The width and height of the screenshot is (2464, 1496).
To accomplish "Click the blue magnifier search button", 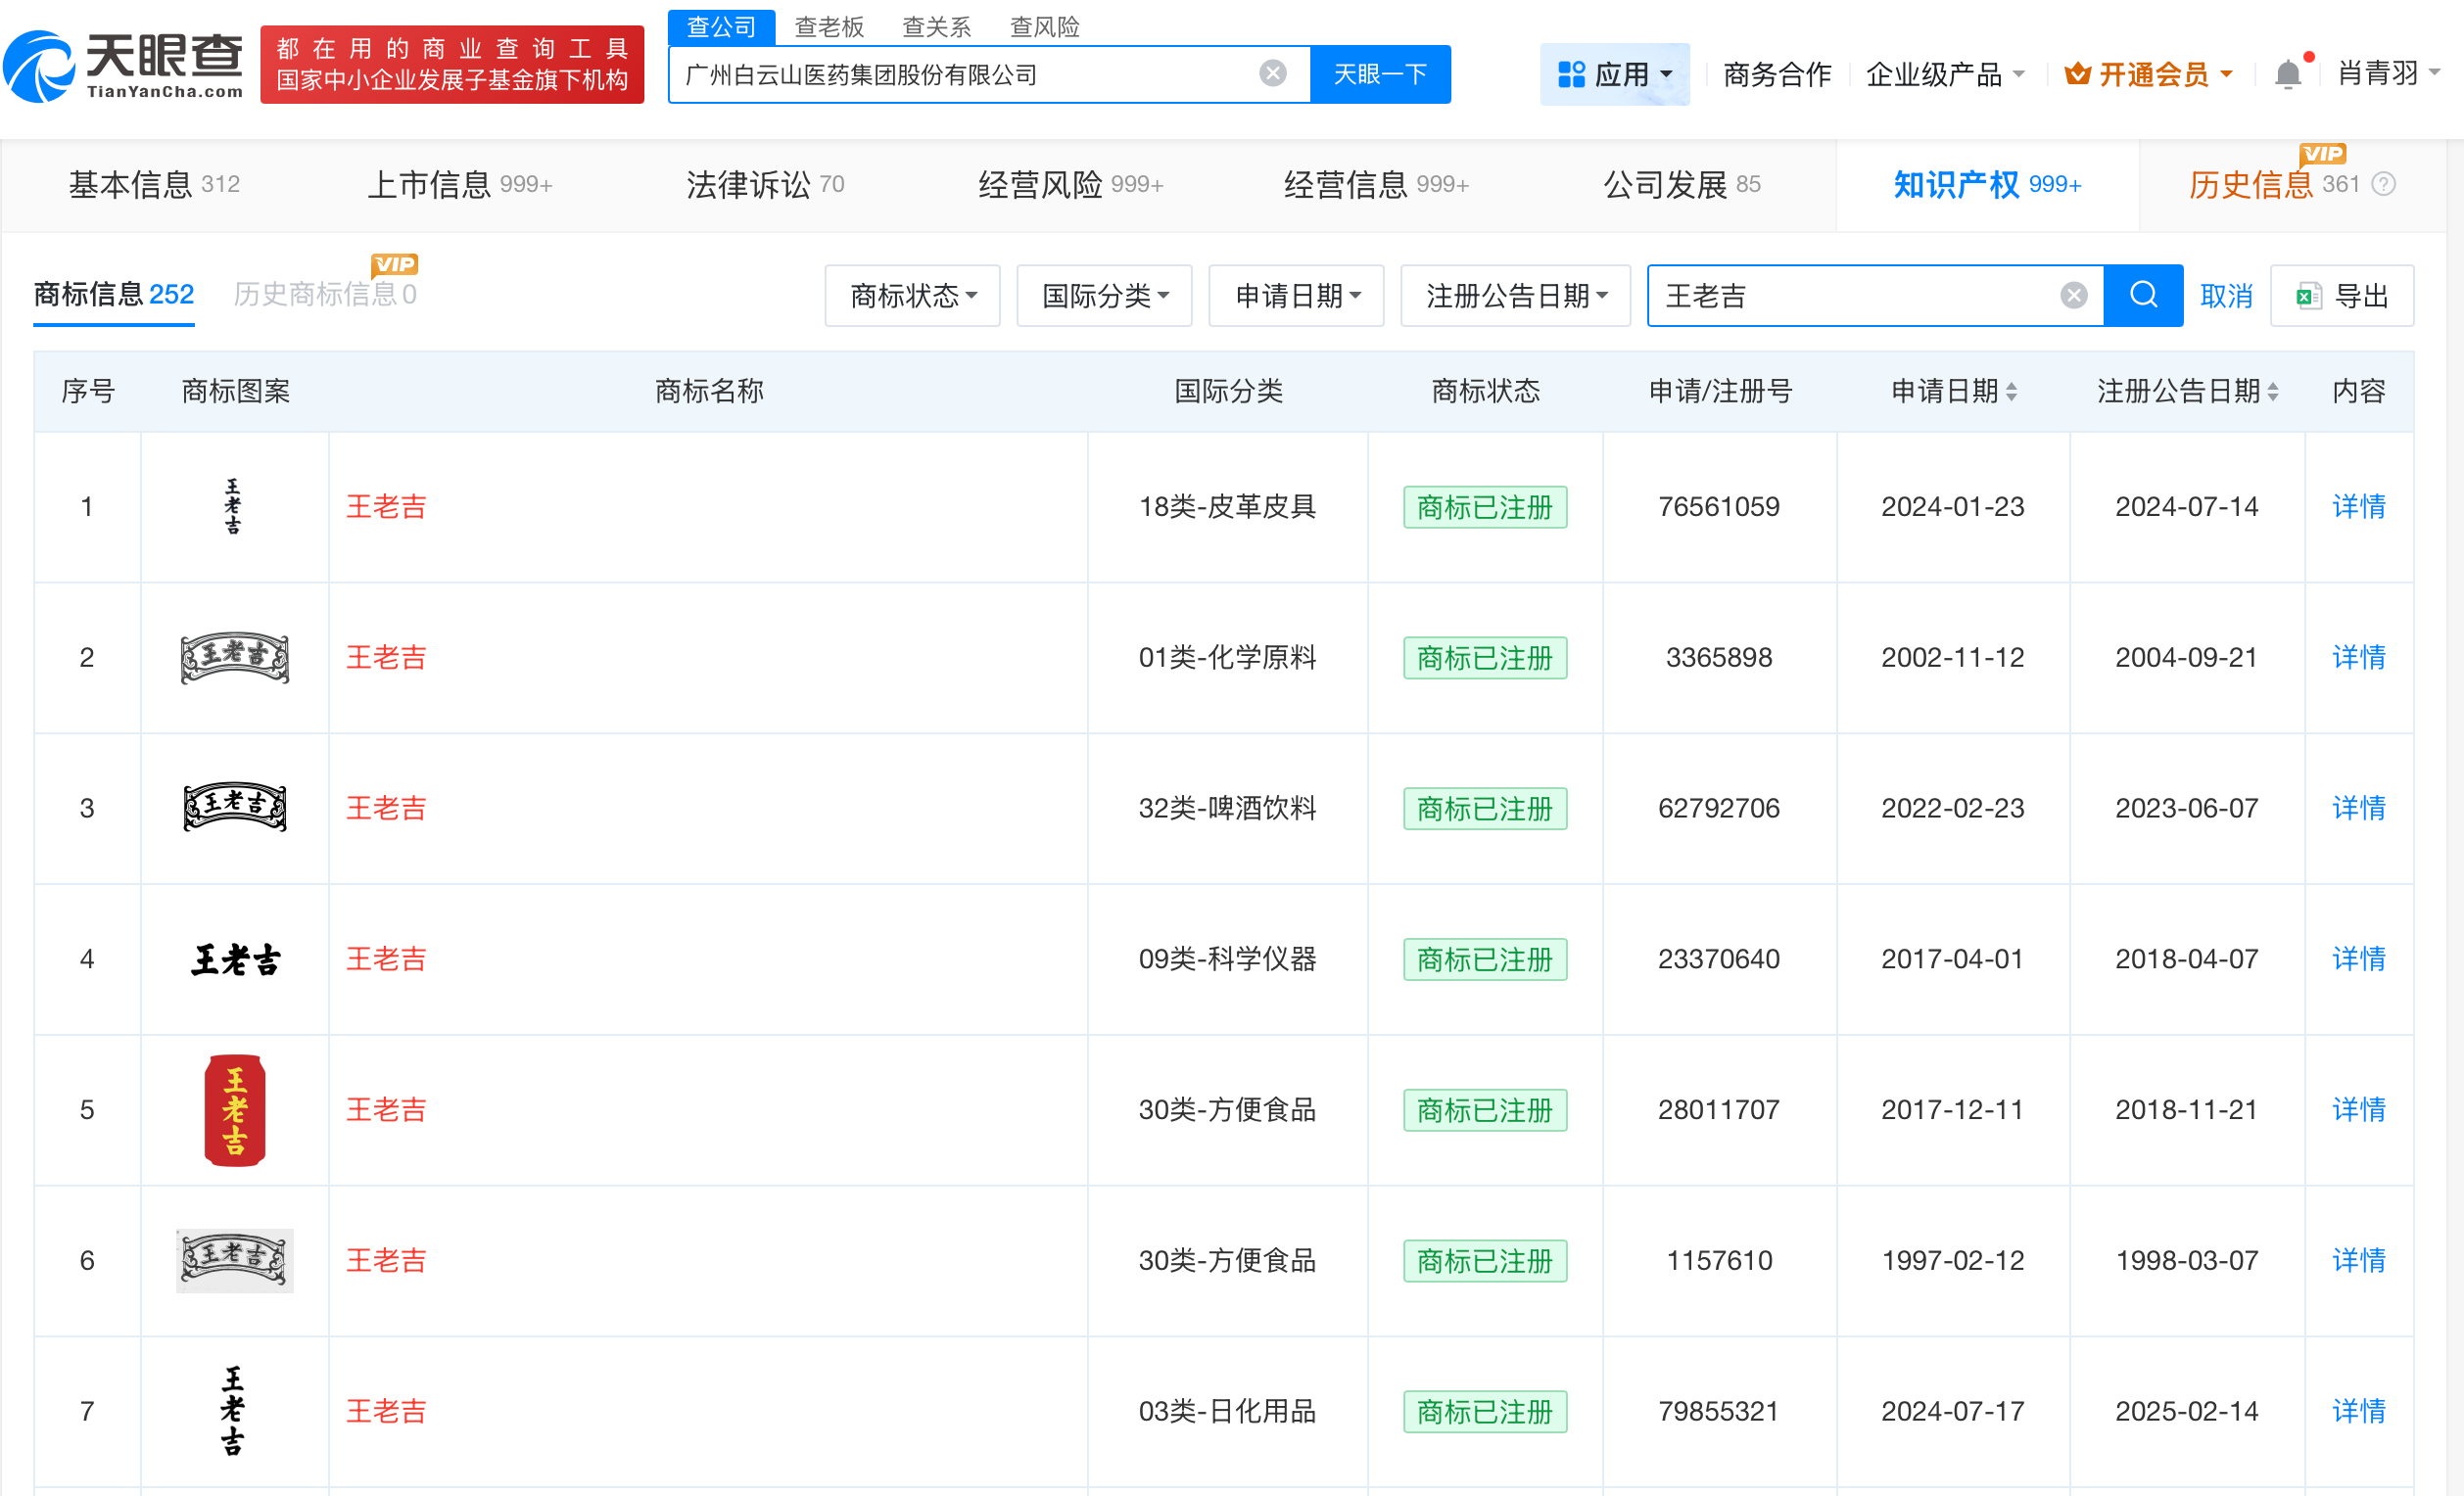I will click(2143, 295).
